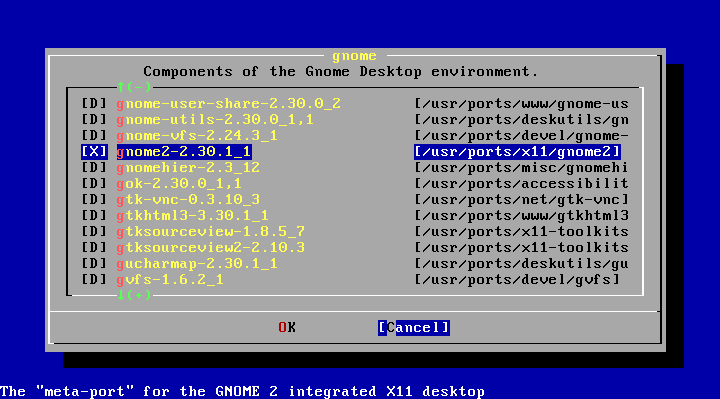This screenshot has width=720, height=399.
Task: Click the path /usr/ports/devel/gnome-
Action: pos(522,136)
